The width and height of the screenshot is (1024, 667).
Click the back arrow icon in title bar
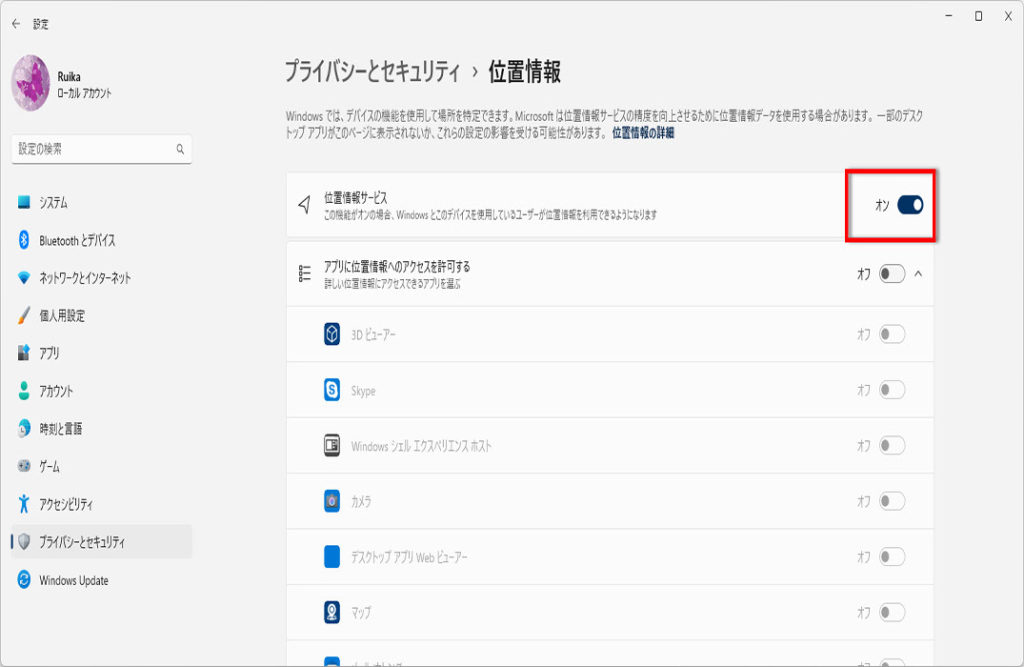(x=16, y=24)
